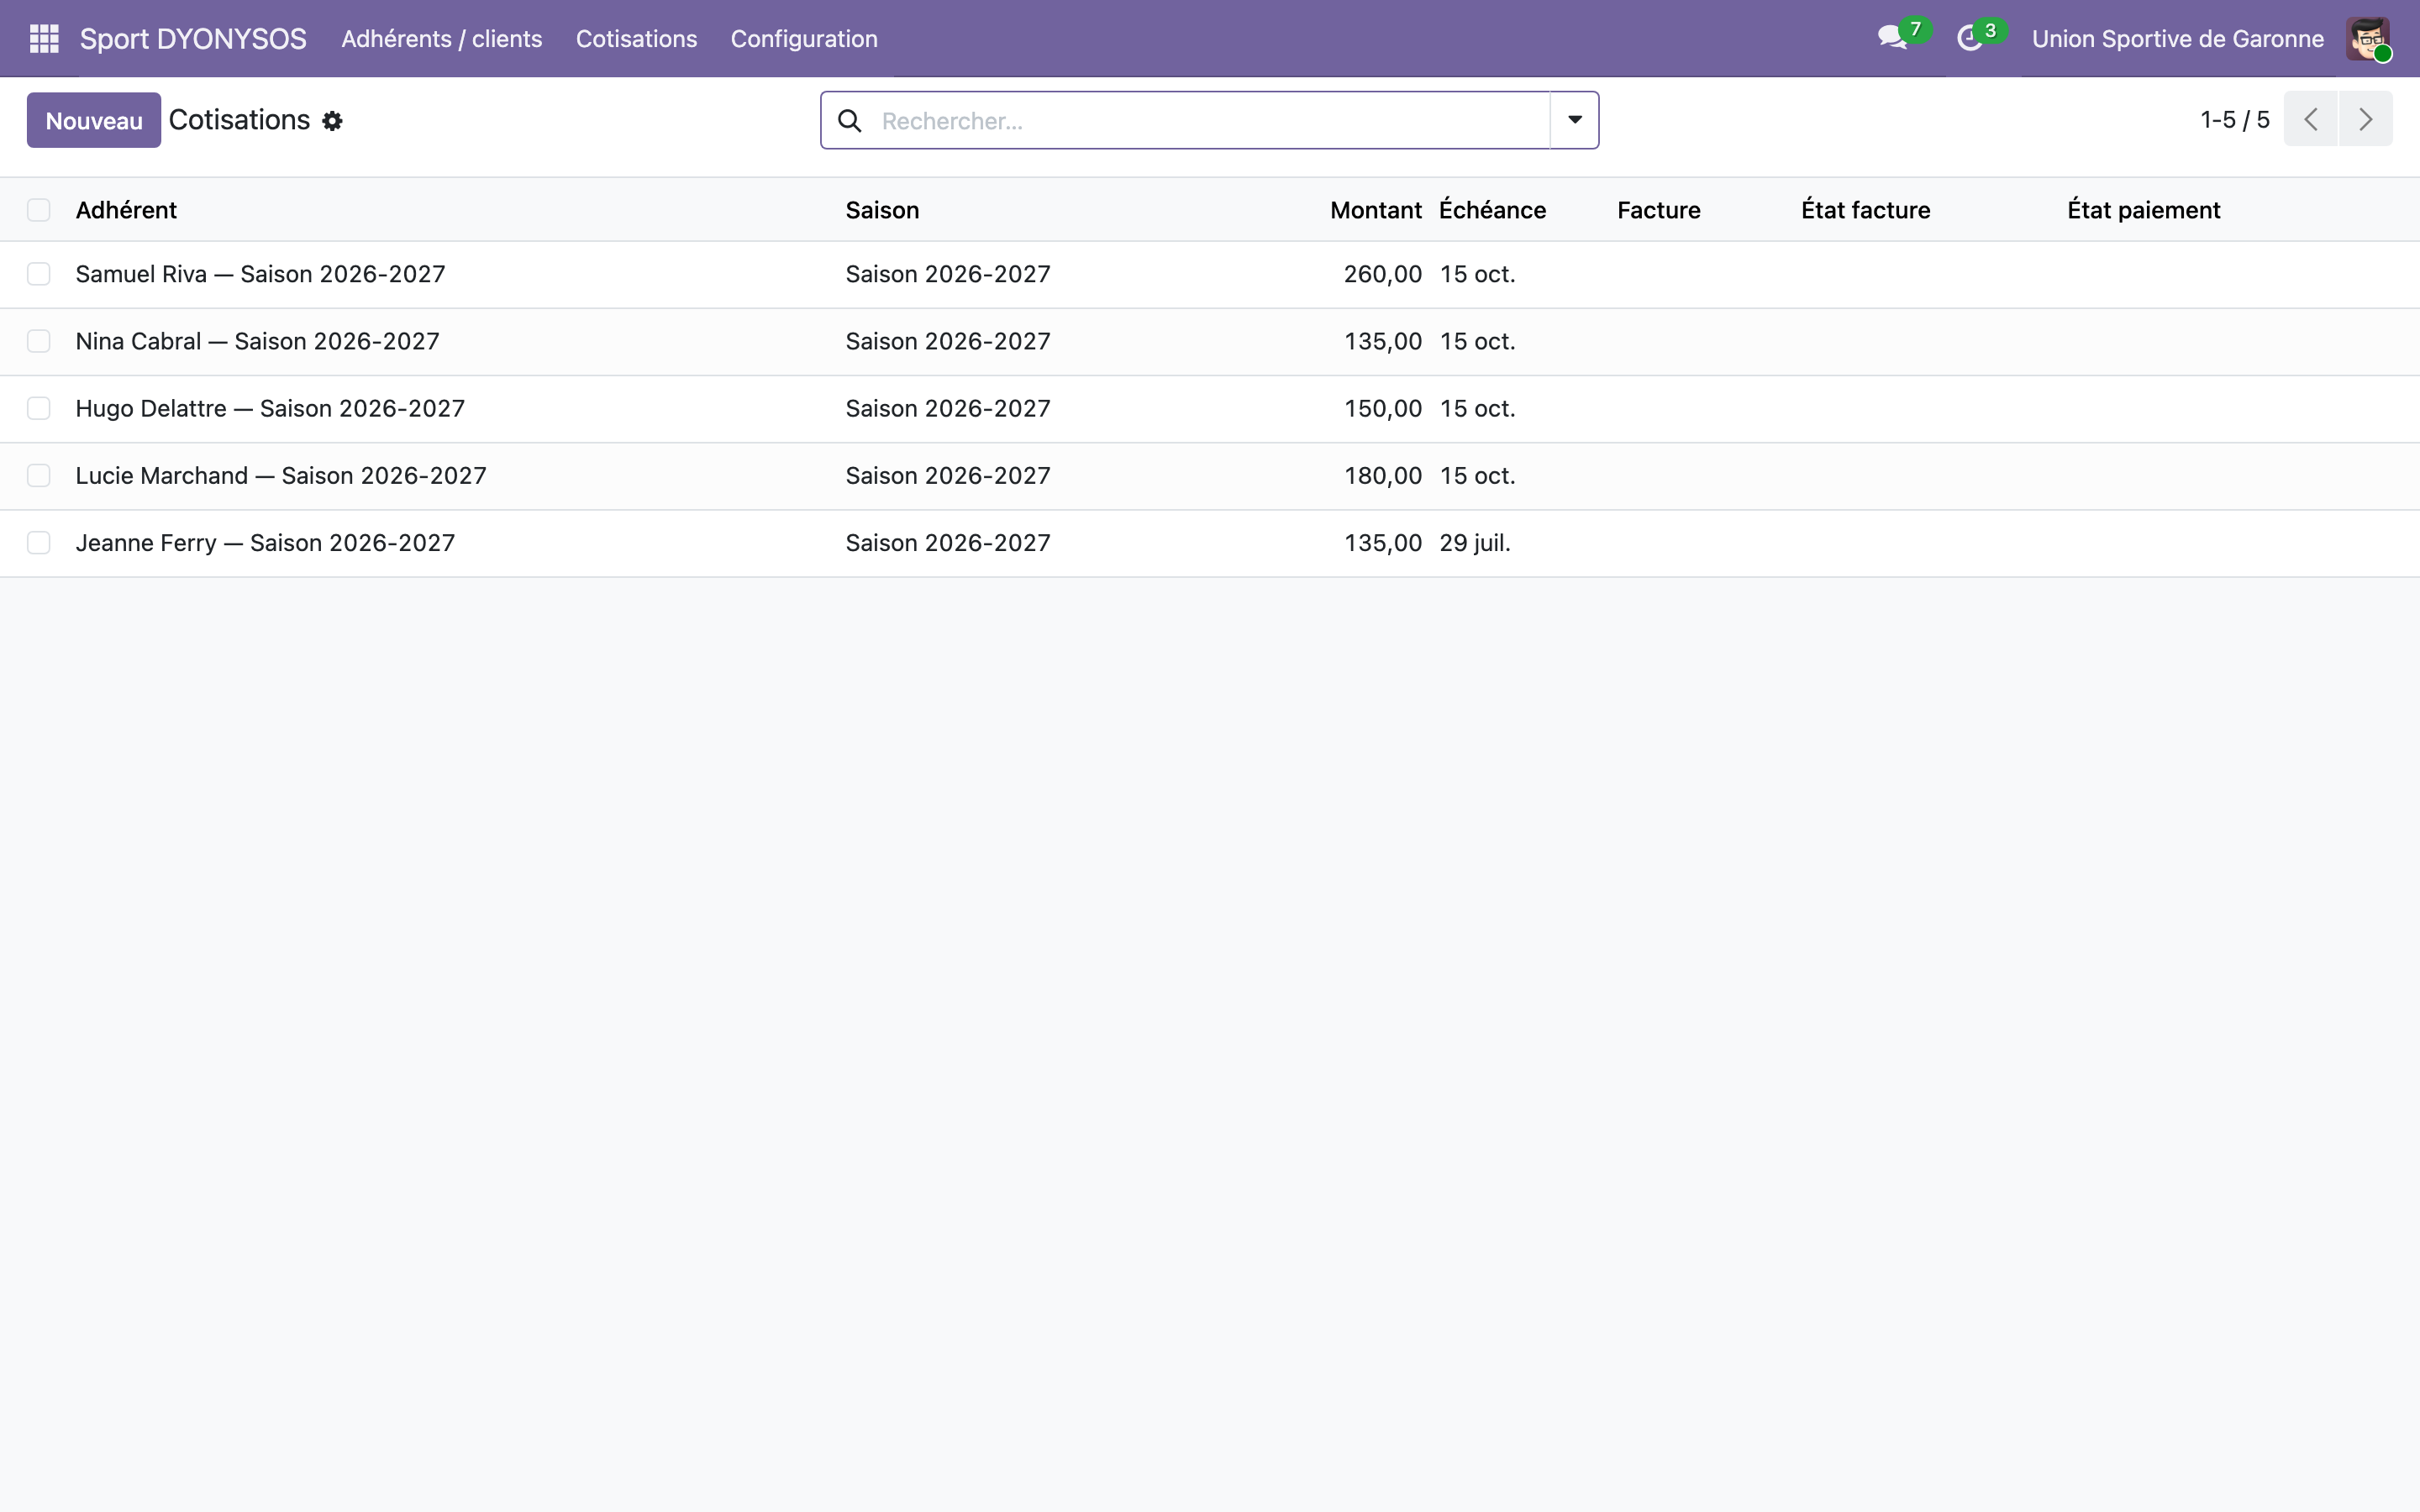Open Lucie Marchand — Saison 2026-2027 record
This screenshot has width=2420, height=1512.
click(281, 475)
